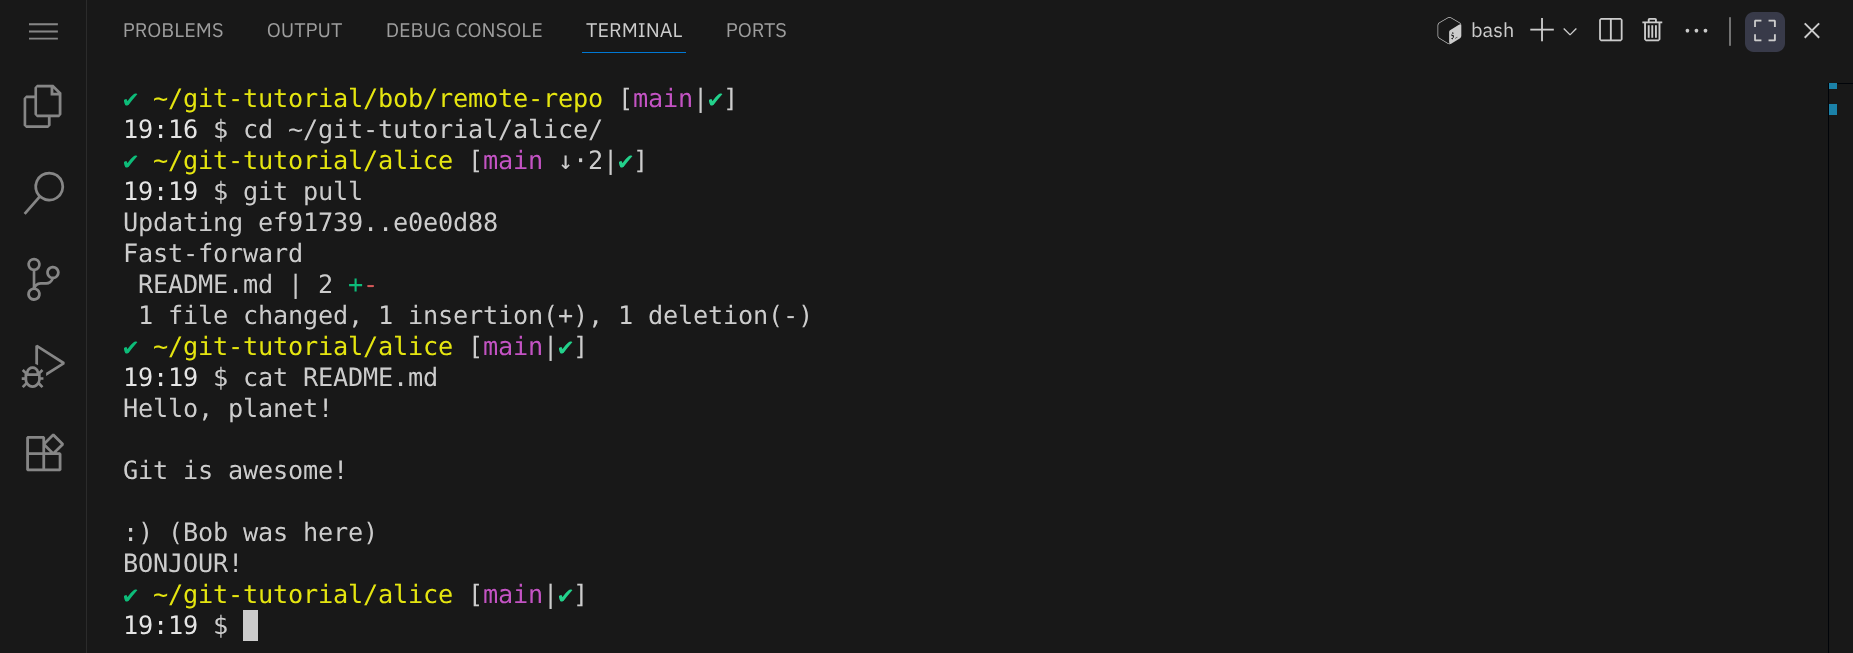Switch to the OUTPUT tab
The image size is (1853, 653).
(x=304, y=31)
